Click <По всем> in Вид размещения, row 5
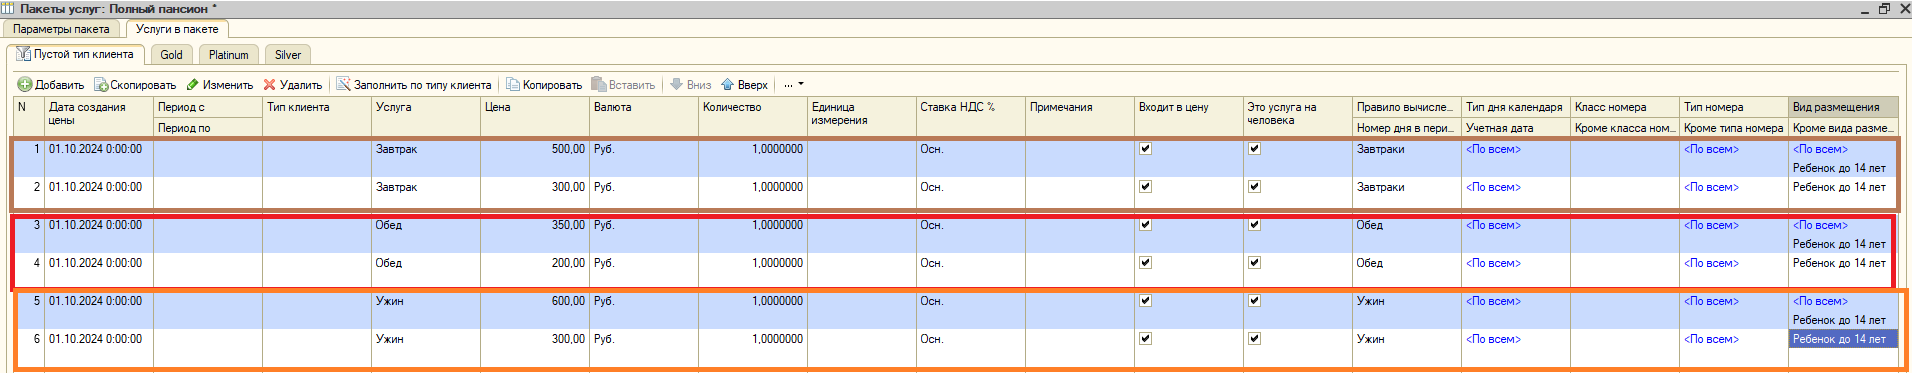 pyautogui.click(x=1820, y=301)
